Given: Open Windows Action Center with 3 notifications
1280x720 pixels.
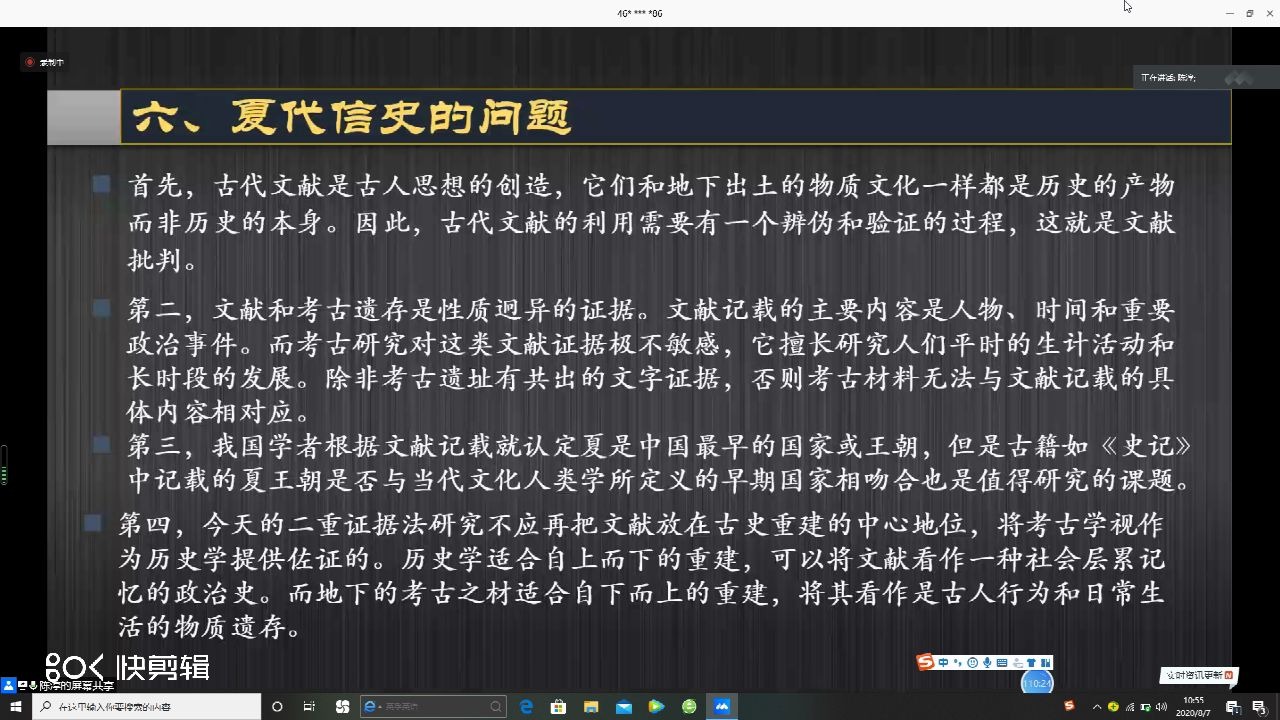Looking at the screenshot, I should click(x=1259, y=707).
